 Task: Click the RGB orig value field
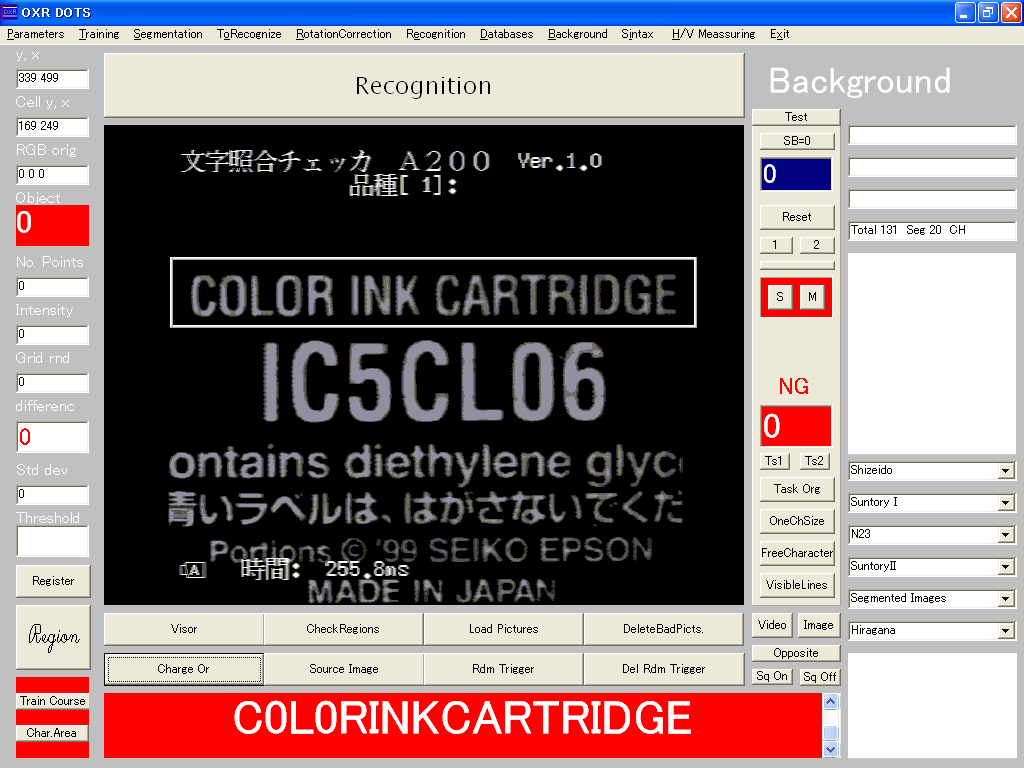[52, 174]
